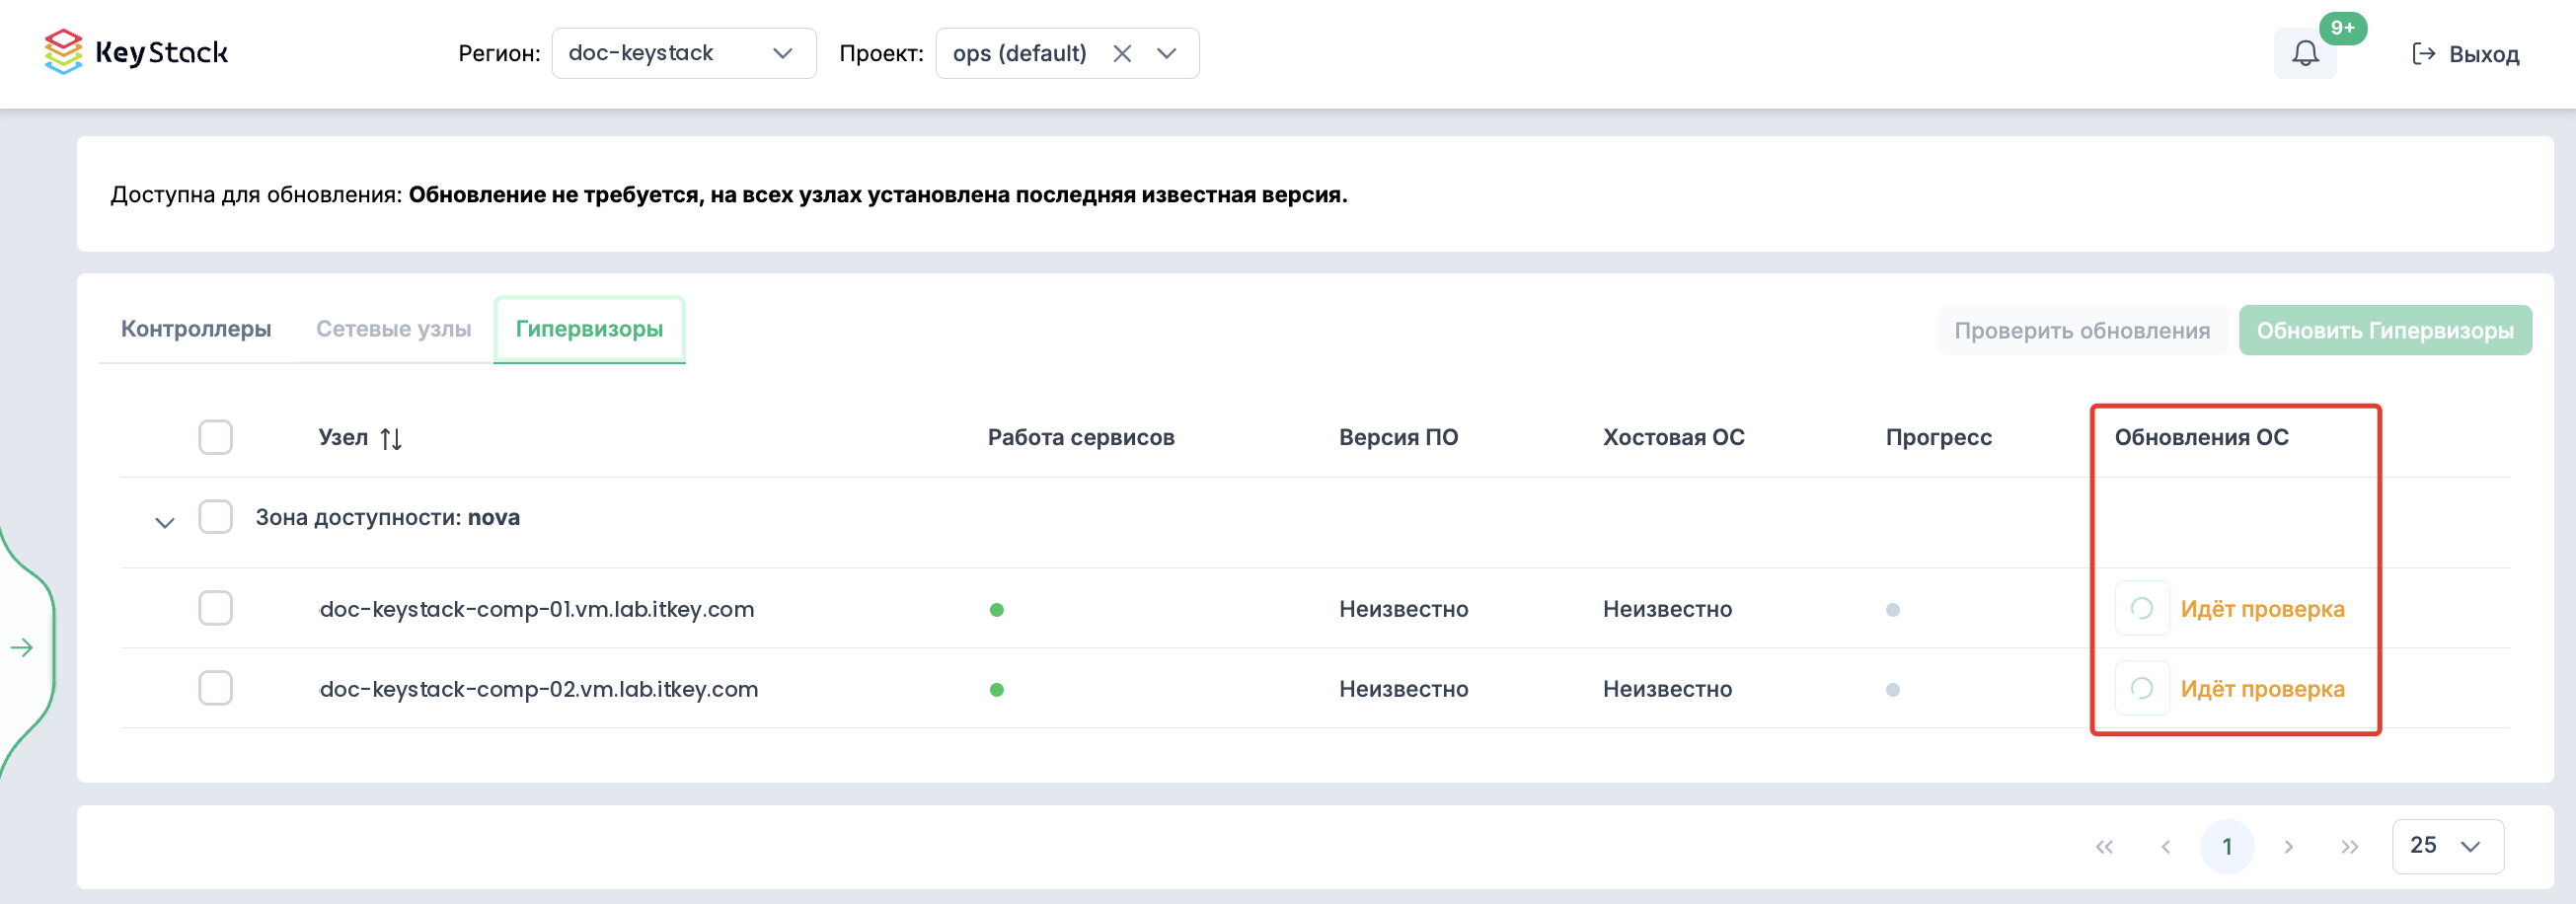Open the Регион dropdown
Screen dimensions: 2576x904
point(684,53)
